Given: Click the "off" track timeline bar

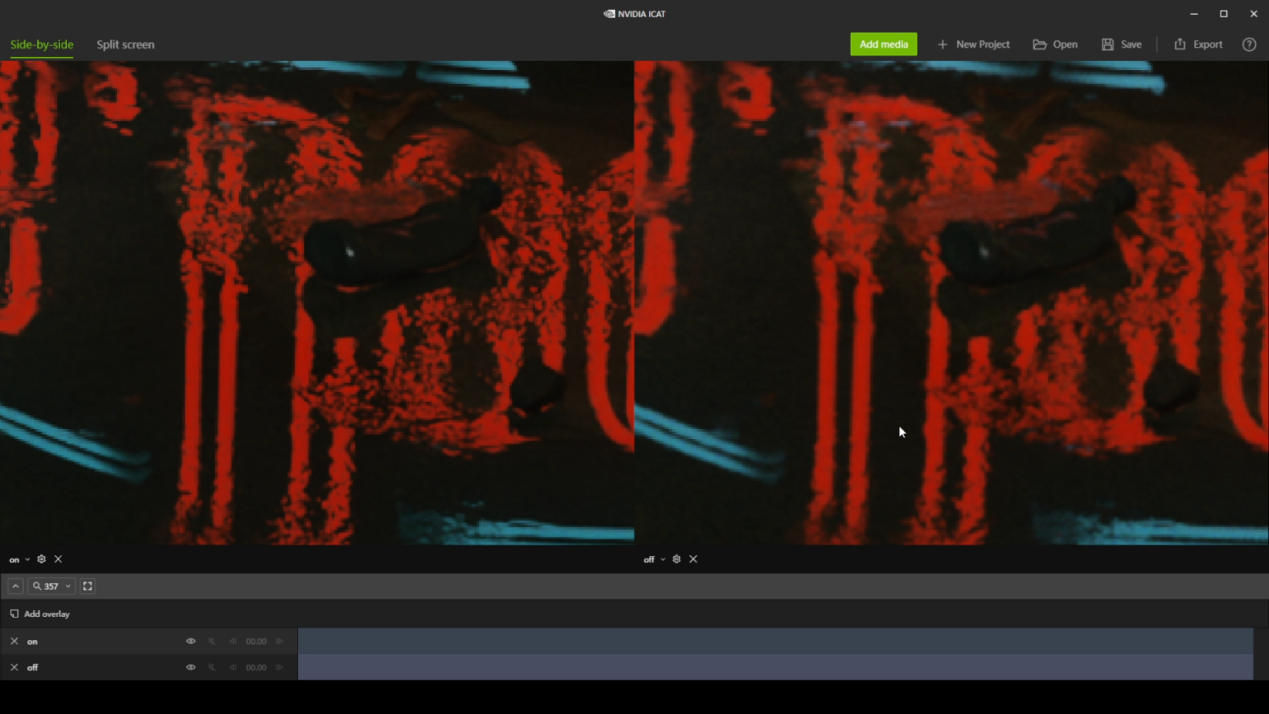Looking at the screenshot, I should 775,667.
